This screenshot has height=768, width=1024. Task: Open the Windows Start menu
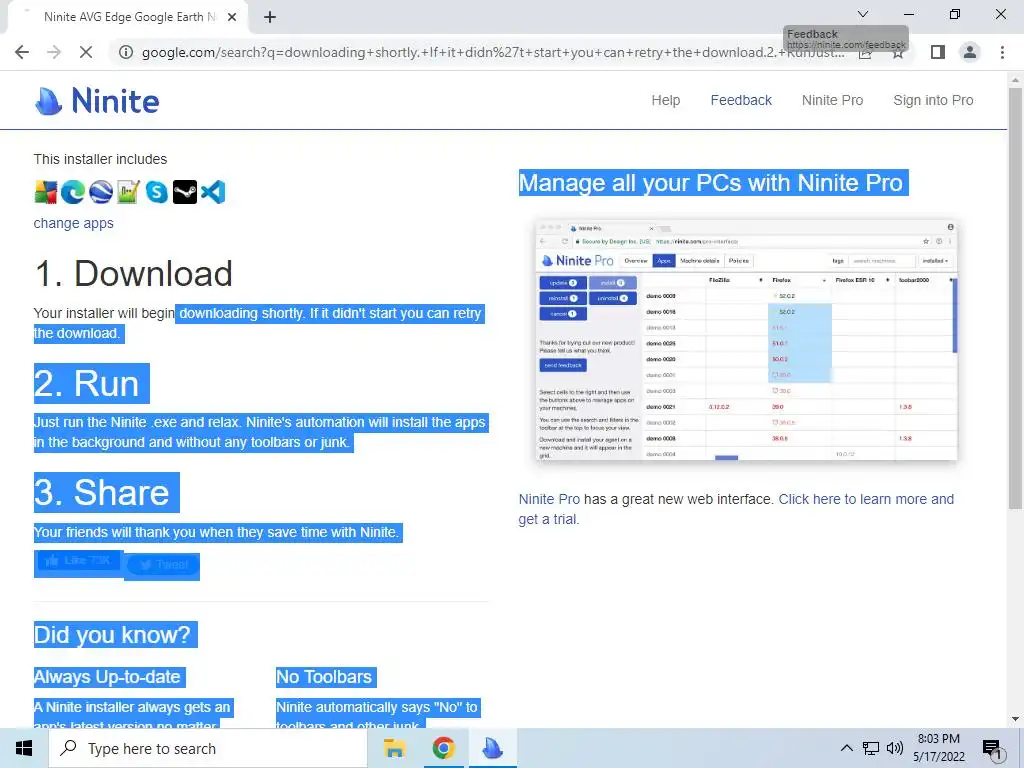24,748
